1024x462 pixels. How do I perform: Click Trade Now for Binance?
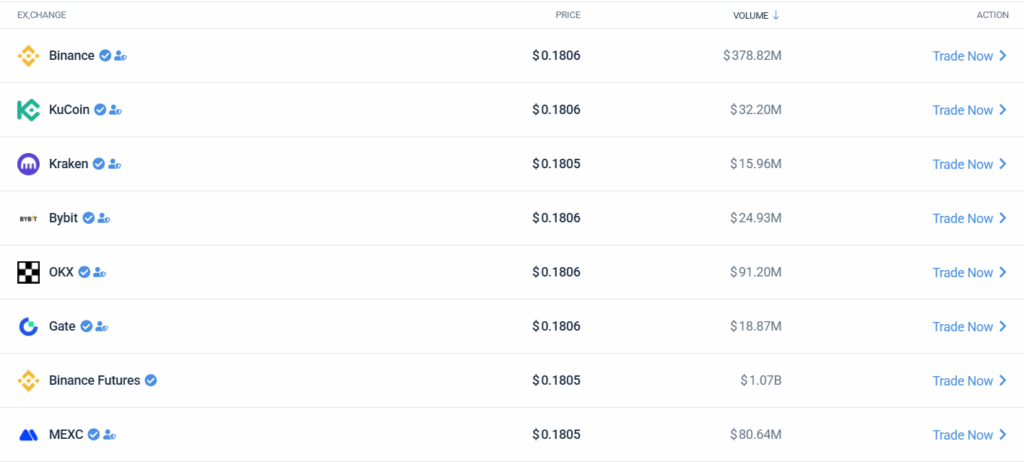click(x=962, y=56)
